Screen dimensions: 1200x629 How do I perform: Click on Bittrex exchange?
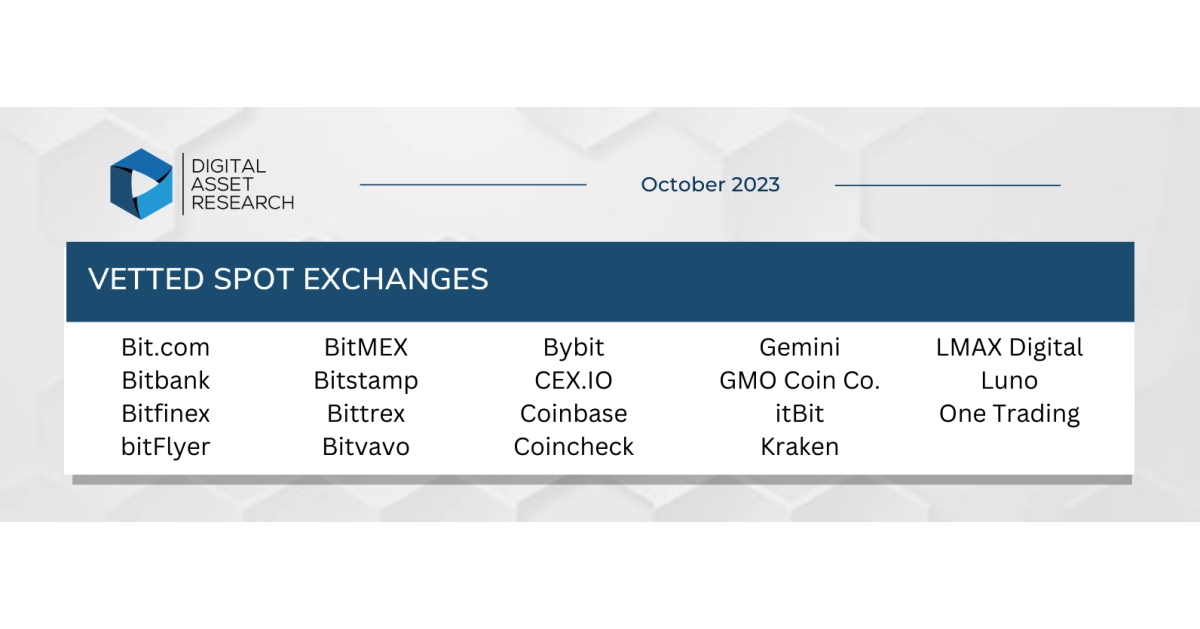(x=366, y=414)
